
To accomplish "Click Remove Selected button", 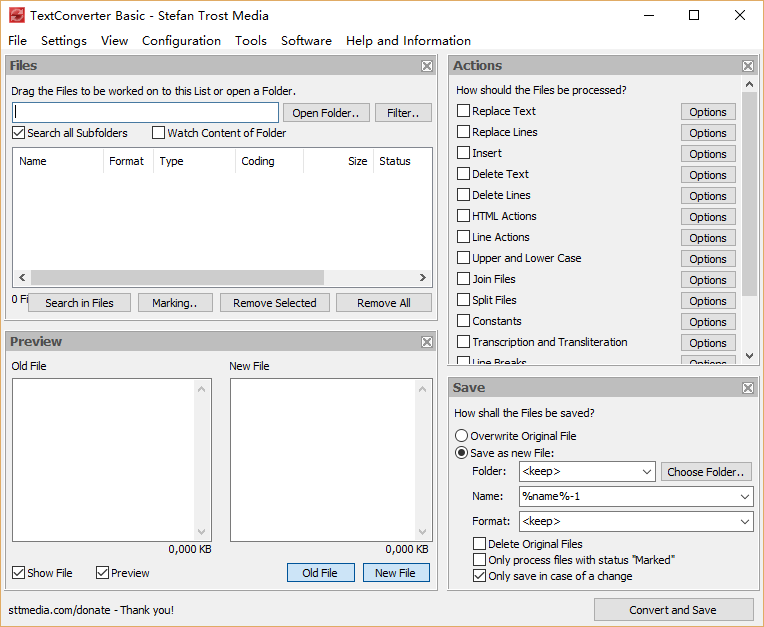I will pyautogui.click(x=275, y=303).
